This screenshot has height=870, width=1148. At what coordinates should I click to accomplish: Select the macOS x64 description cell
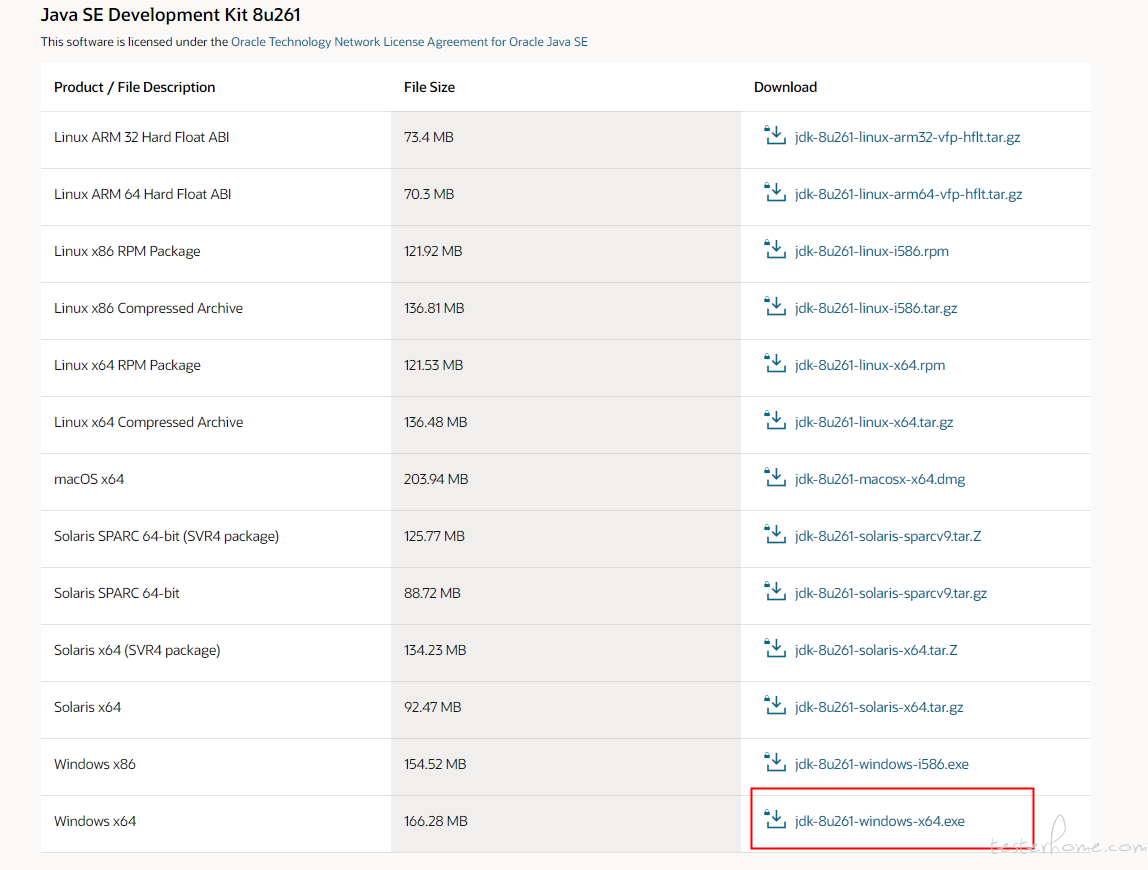pyautogui.click(x=216, y=483)
